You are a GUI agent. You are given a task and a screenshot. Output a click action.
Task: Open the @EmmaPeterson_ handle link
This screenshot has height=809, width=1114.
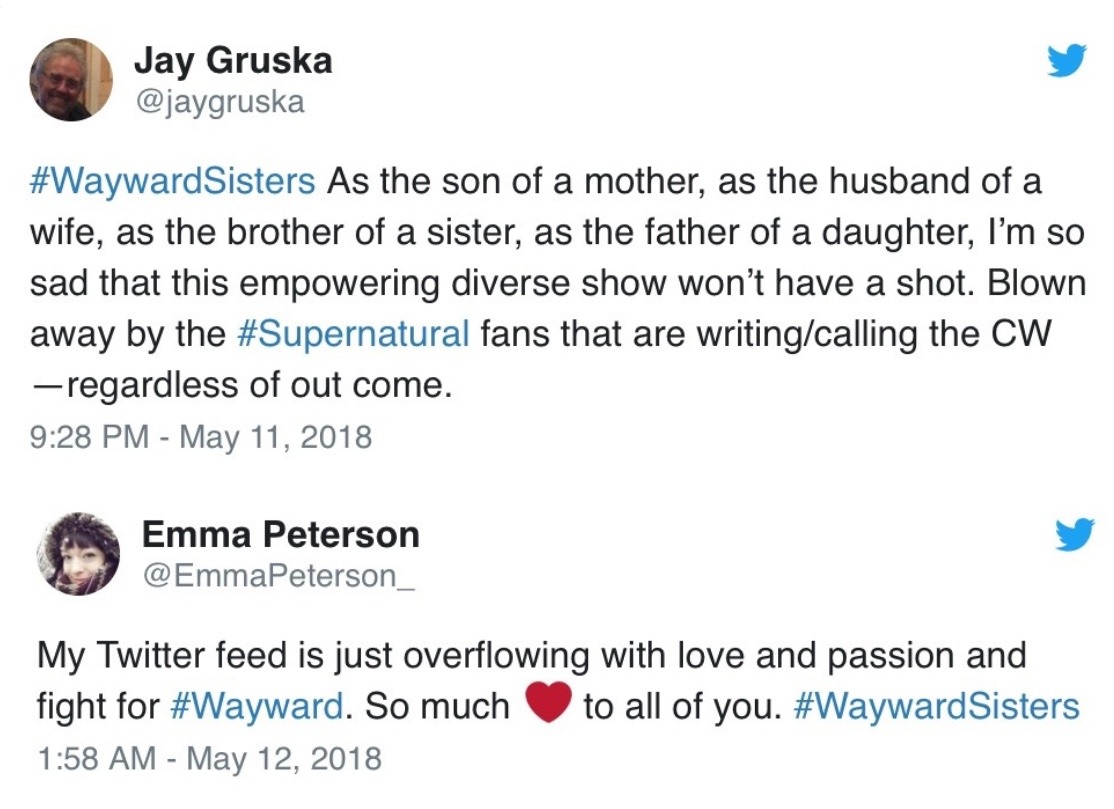pyautogui.click(x=277, y=577)
